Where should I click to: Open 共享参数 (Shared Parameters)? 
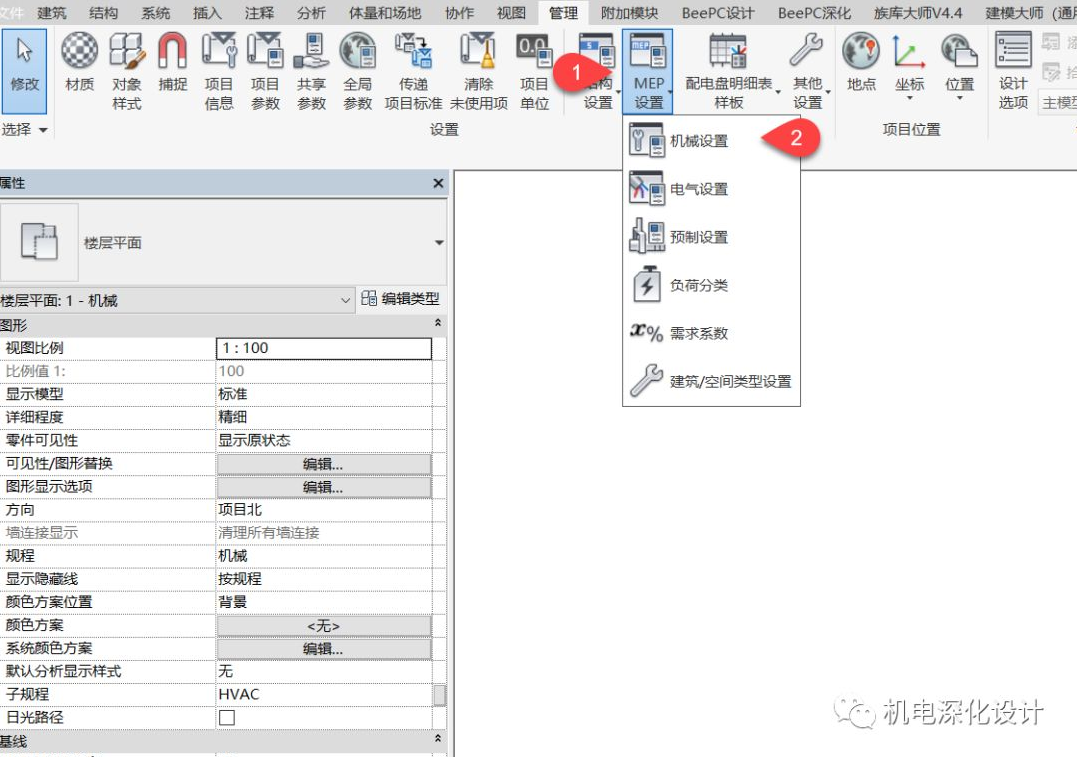click(x=311, y=71)
